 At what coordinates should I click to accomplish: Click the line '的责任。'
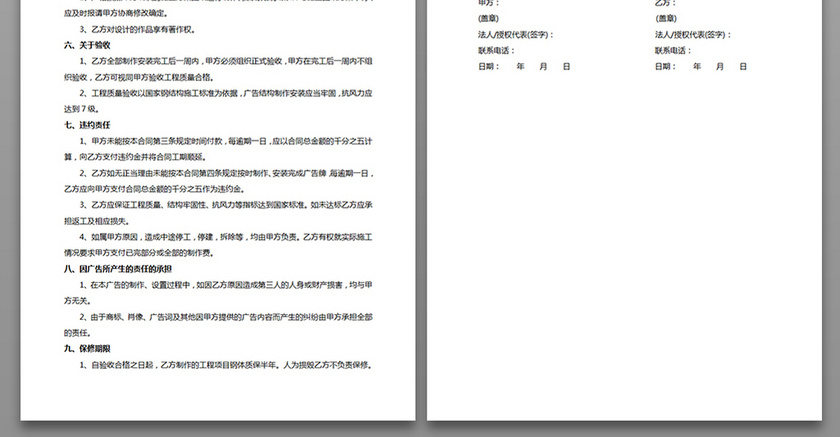coord(78,333)
